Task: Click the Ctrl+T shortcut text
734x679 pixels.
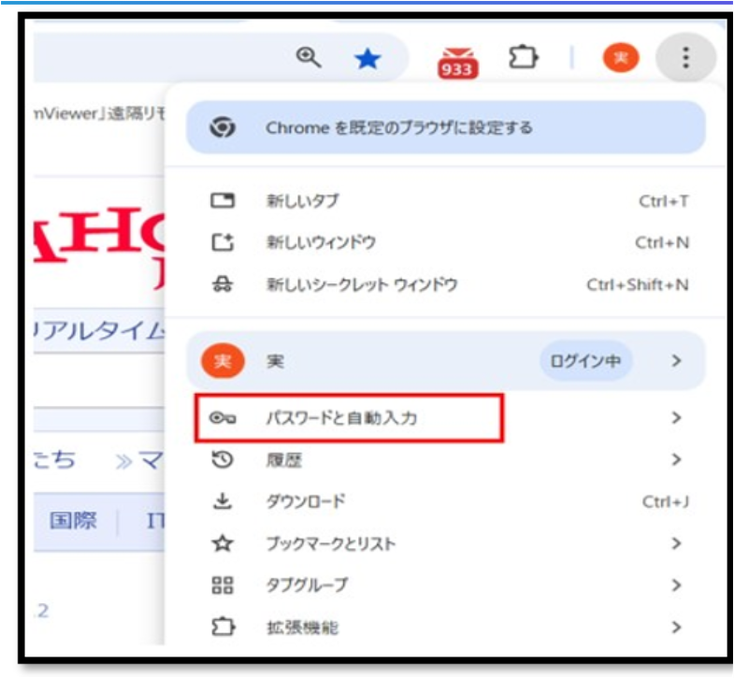Action: point(663,201)
